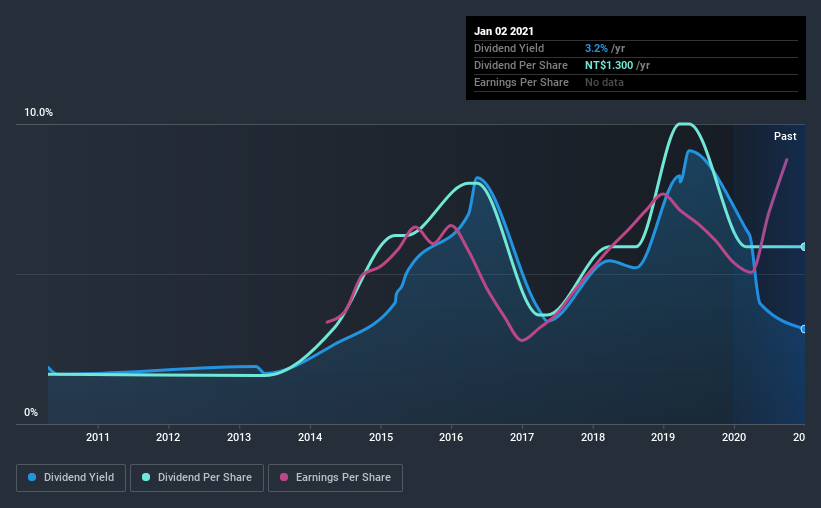Click the tooltip Dividend Yield row label
This screenshot has height=508, width=821.
coord(509,48)
